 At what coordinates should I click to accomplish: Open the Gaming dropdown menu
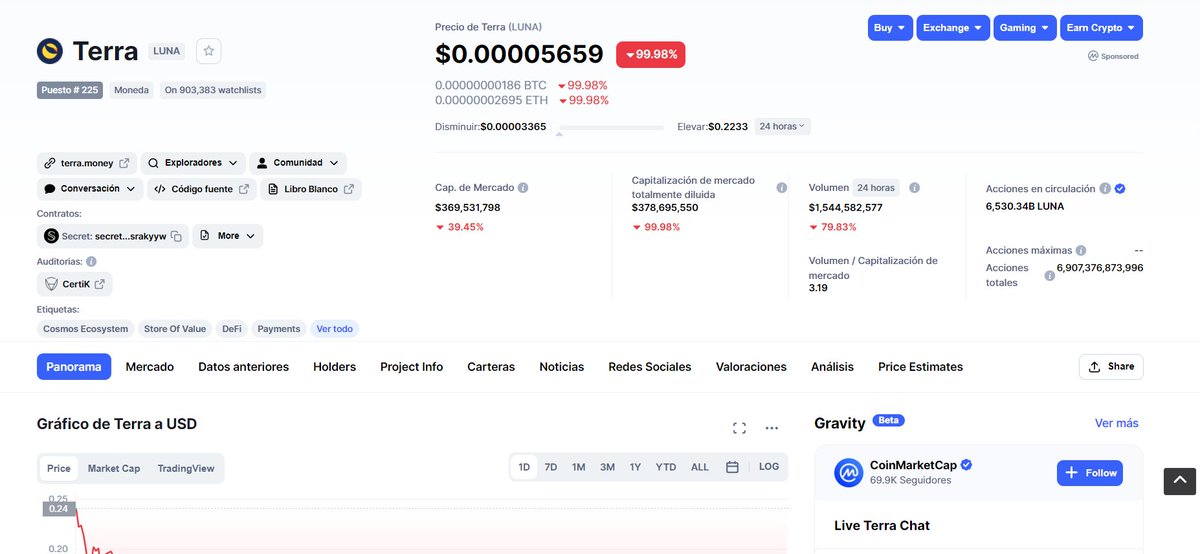(x=1025, y=28)
